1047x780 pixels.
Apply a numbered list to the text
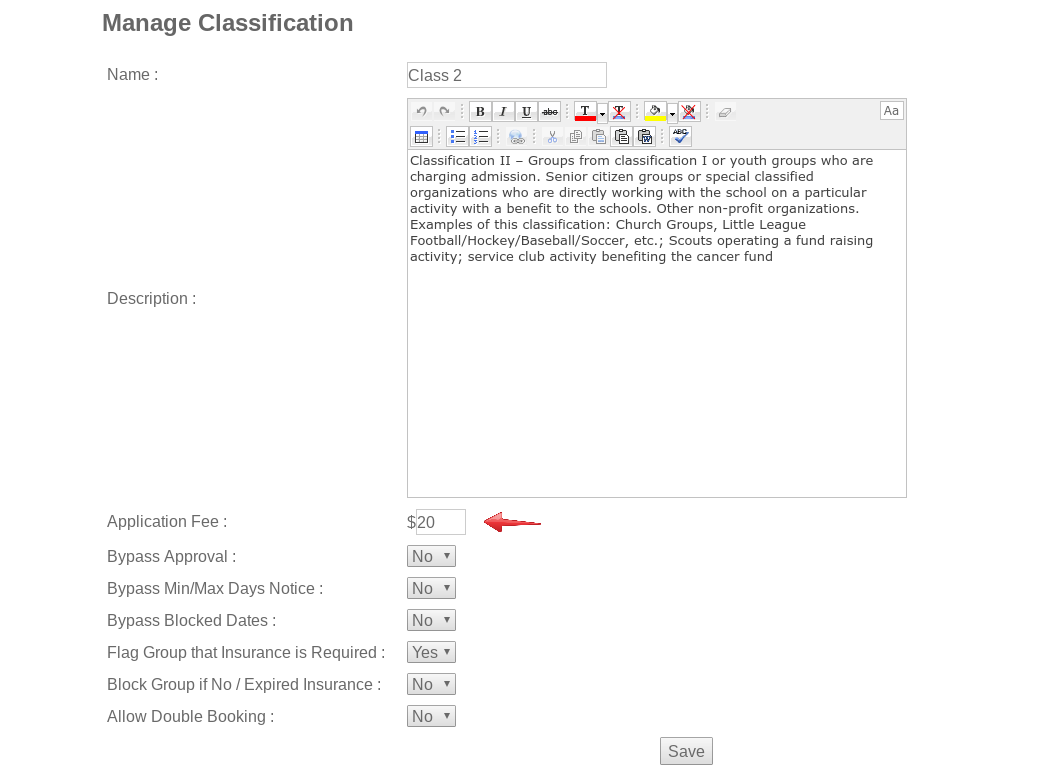pyautogui.click(x=480, y=136)
